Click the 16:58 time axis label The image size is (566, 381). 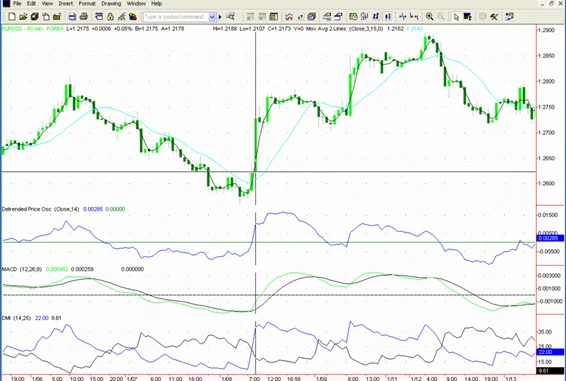point(294,378)
